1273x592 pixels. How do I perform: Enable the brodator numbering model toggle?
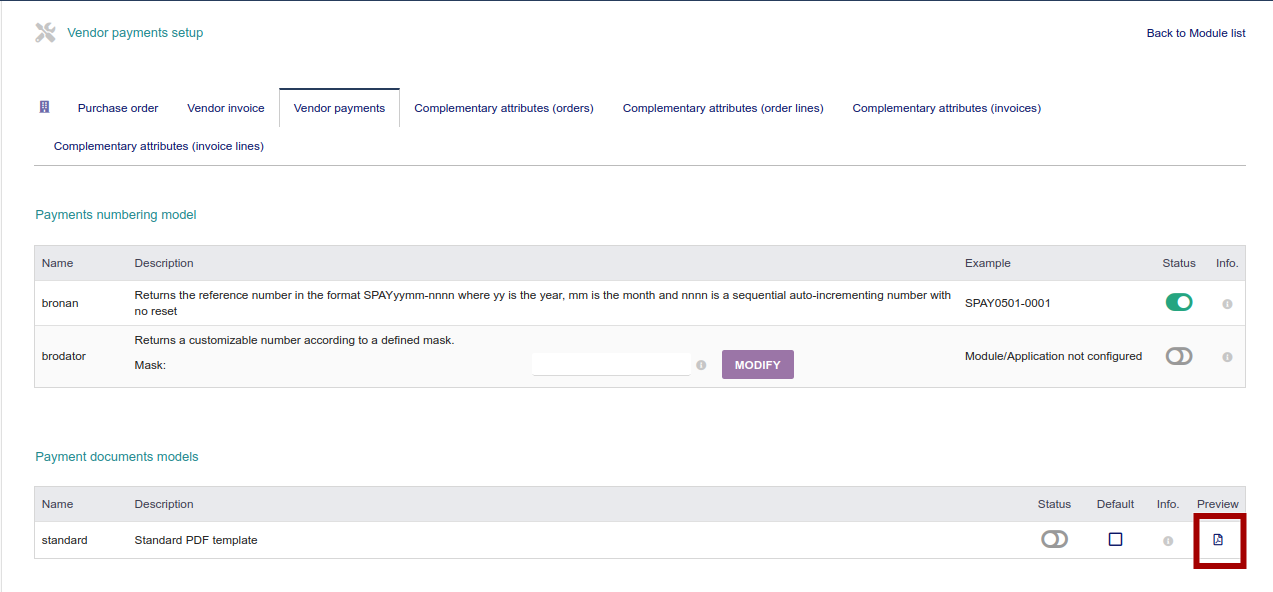(x=1178, y=355)
